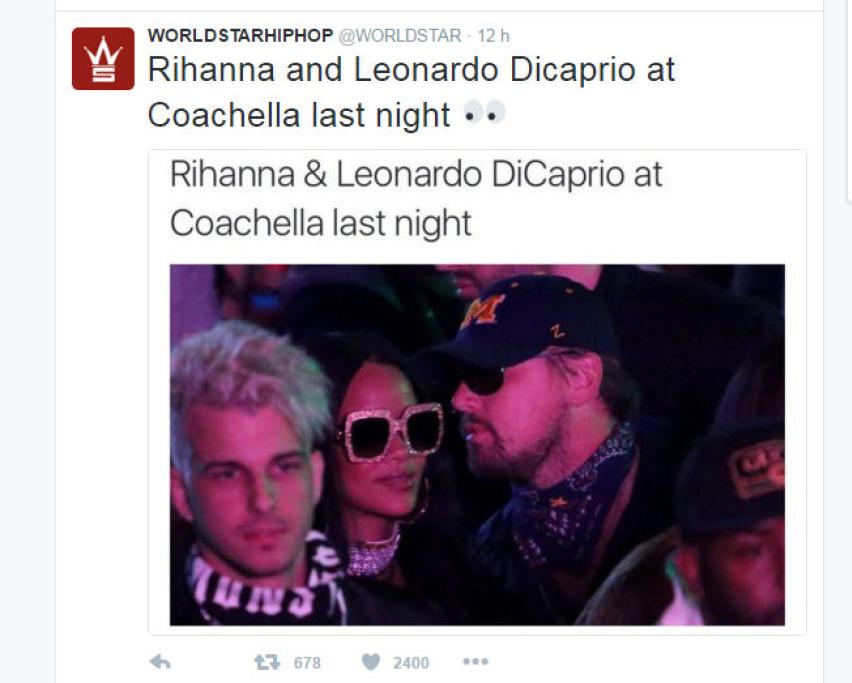
Task: Click the 2400 likes count
Action: pyautogui.click(x=411, y=663)
